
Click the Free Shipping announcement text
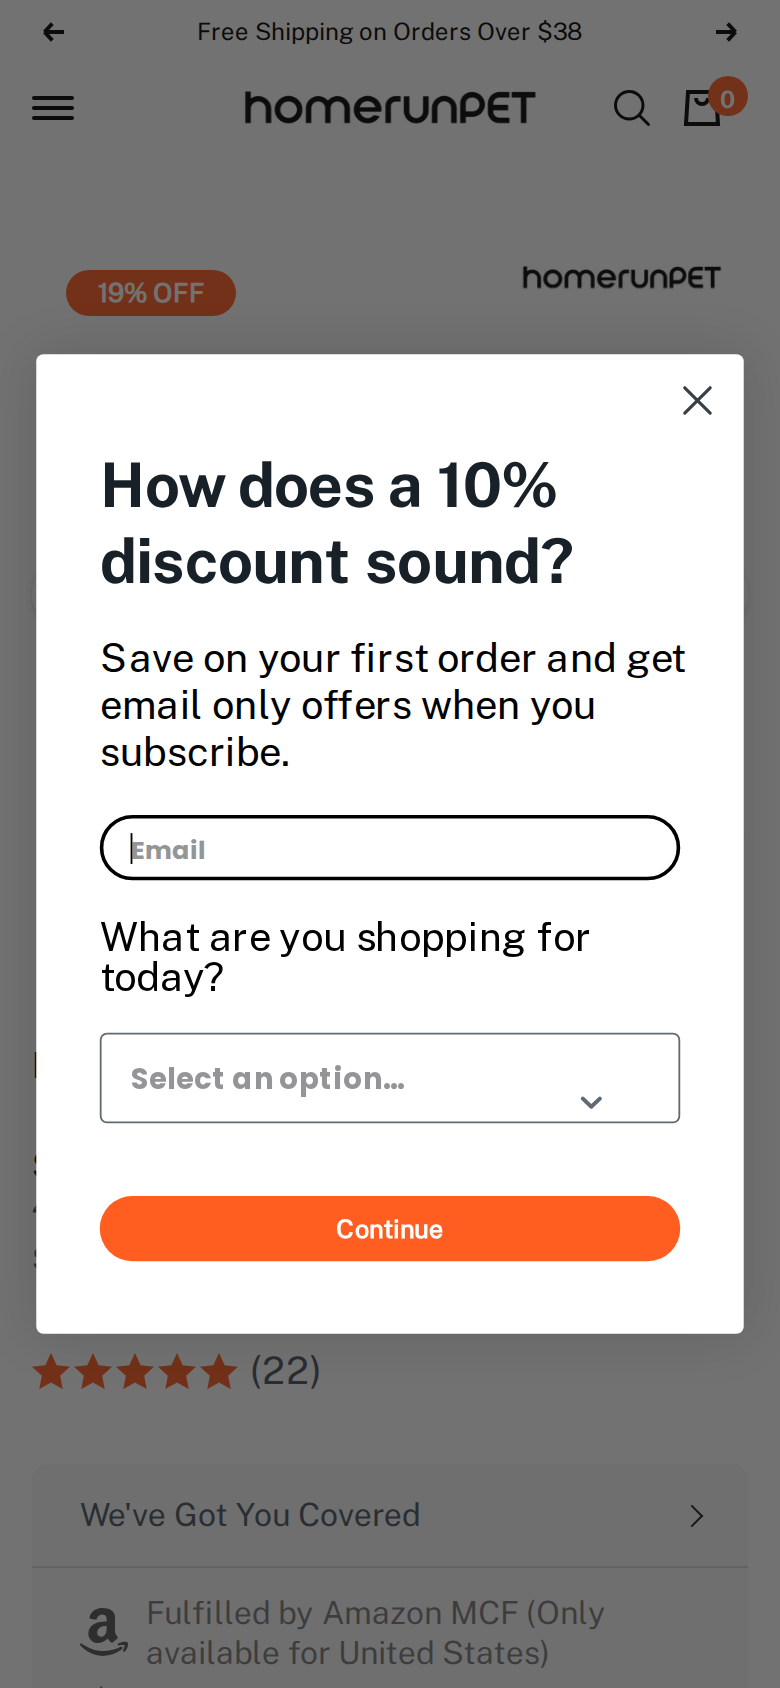(389, 32)
